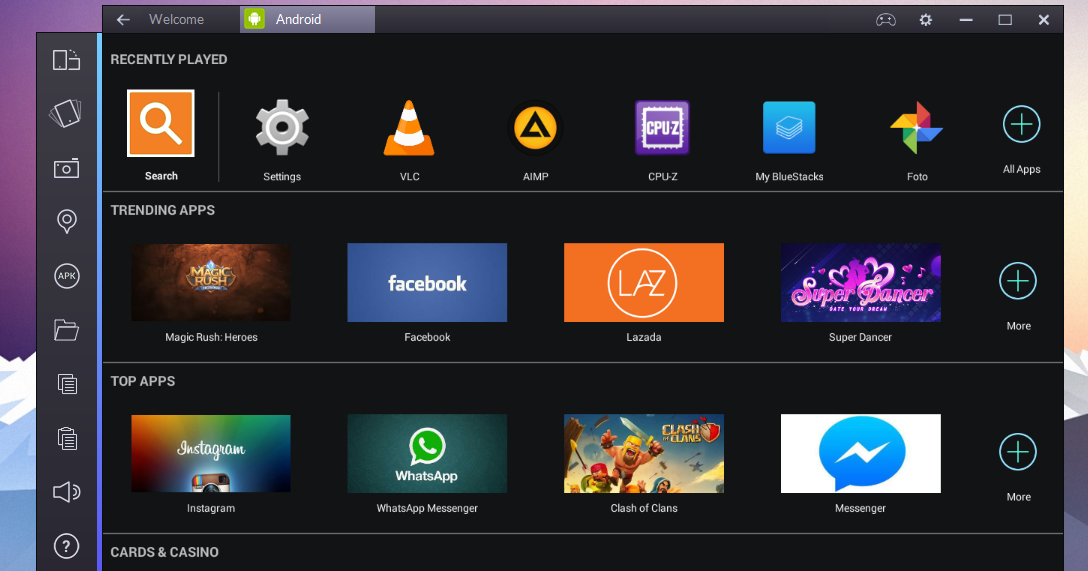Open the Super Dancer banner
Screen dimensions: 1088x571
pyautogui.click(x=860, y=282)
